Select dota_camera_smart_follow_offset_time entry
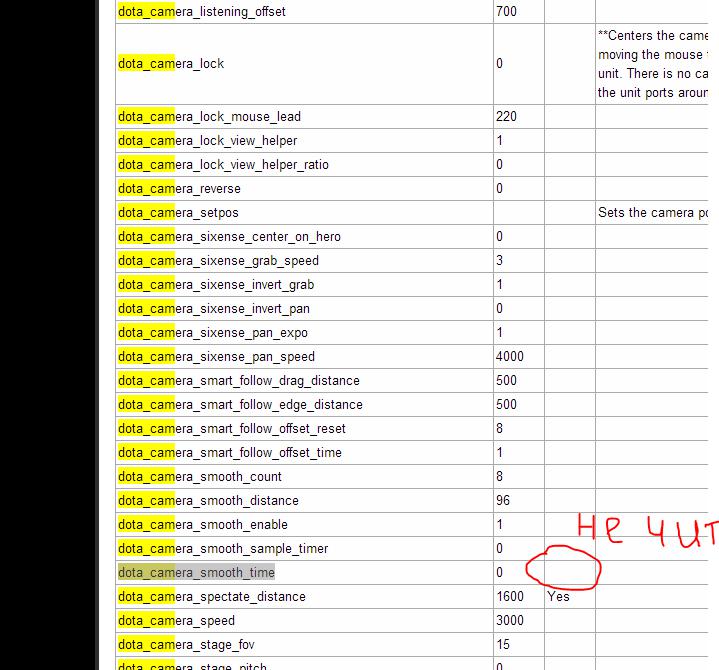 (x=230, y=452)
